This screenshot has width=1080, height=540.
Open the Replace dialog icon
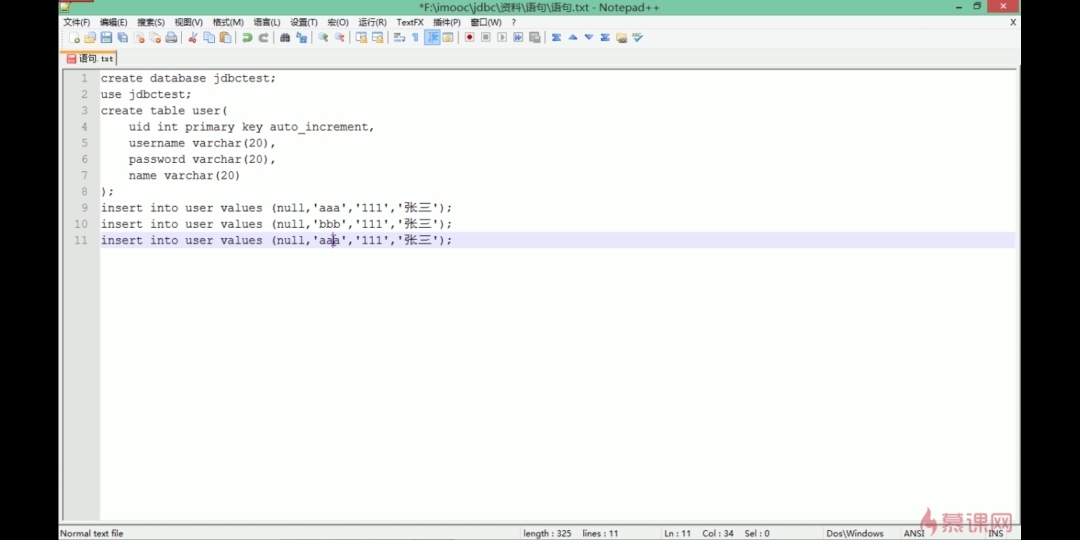pos(301,37)
